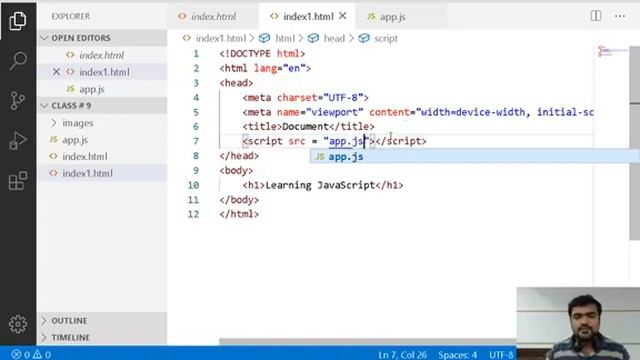Click html in the breadcrumb path
640x360 pixels.
click(285, 38)
